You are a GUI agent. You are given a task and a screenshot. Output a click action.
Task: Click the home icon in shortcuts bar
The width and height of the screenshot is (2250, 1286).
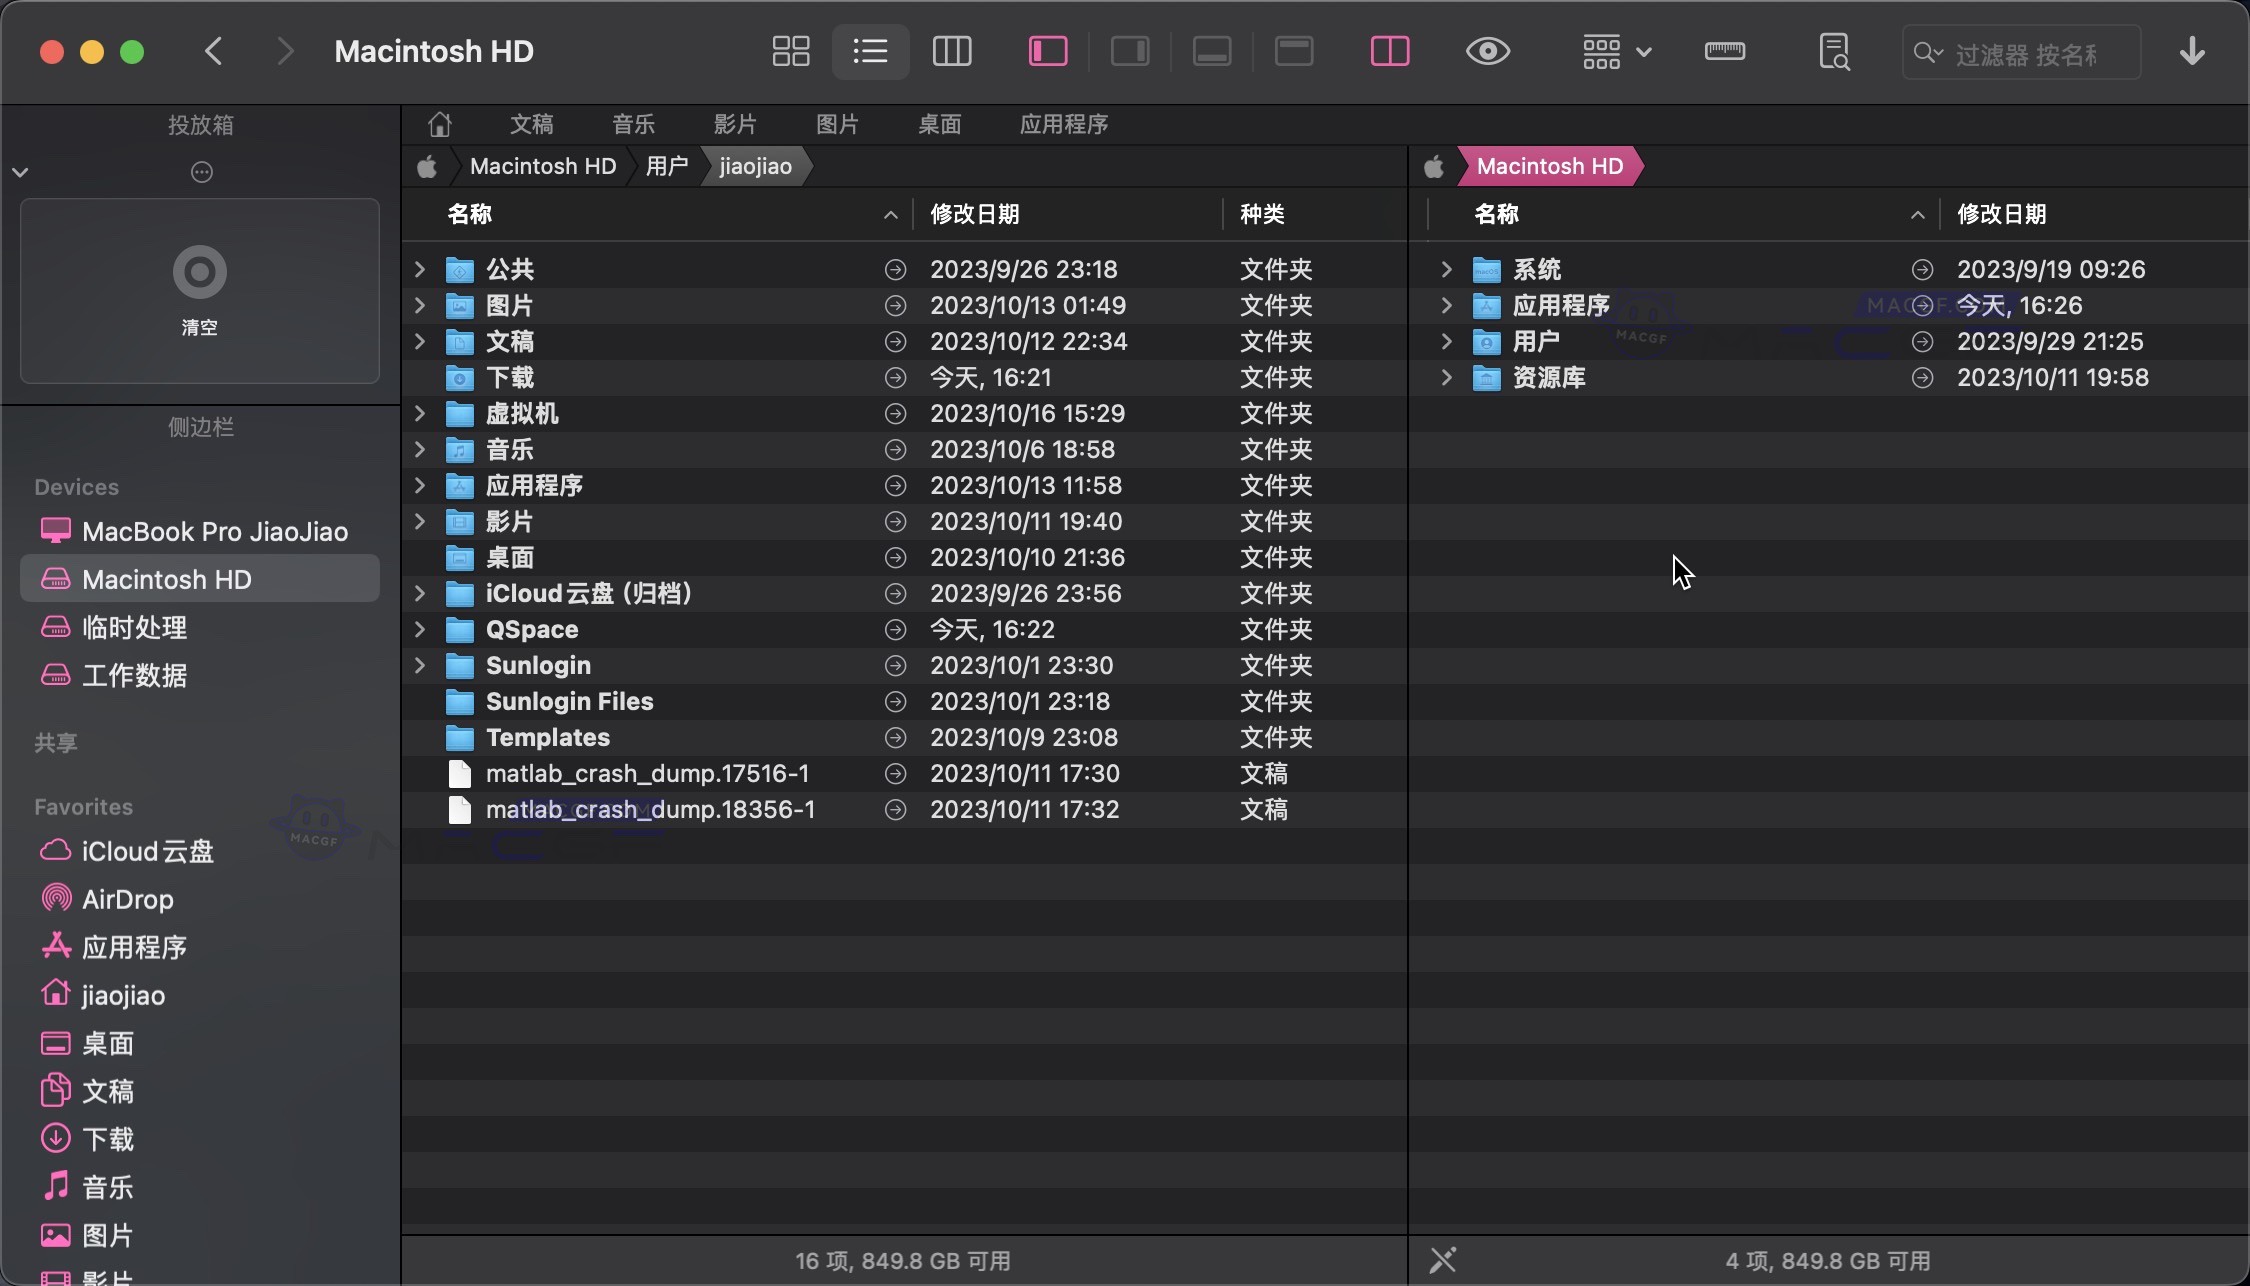(439, 123)
